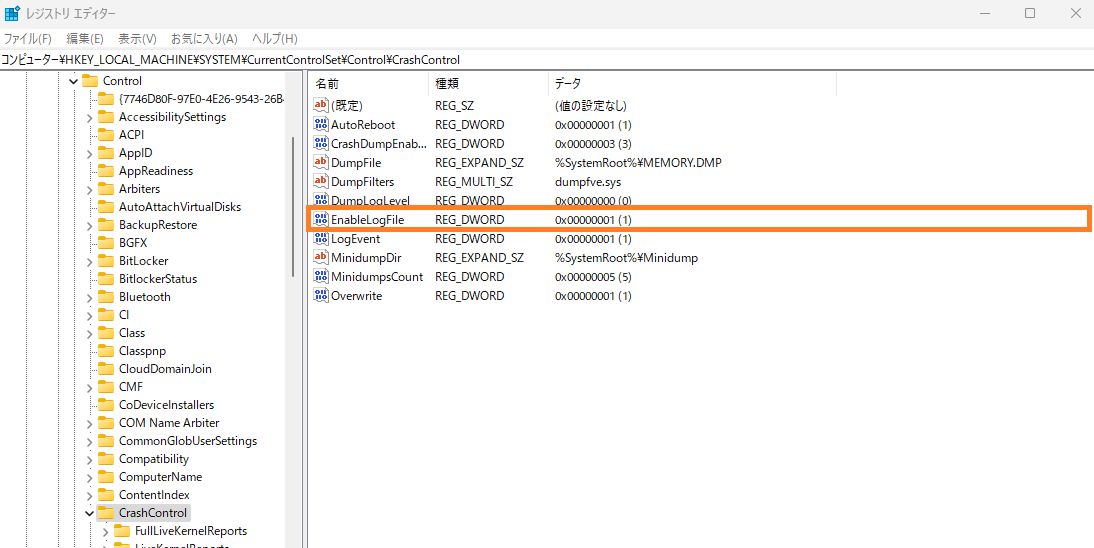Click the MinidumpDir string value icon

pos(321,258)
